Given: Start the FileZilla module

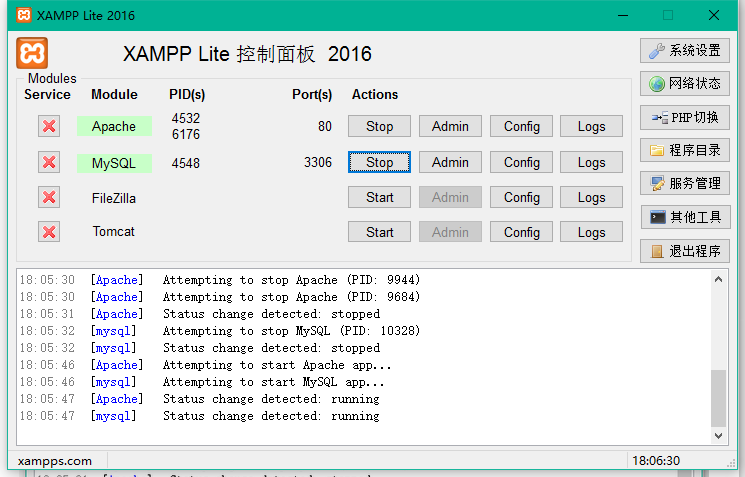Looking at the screenshot, I should (379, 197).
